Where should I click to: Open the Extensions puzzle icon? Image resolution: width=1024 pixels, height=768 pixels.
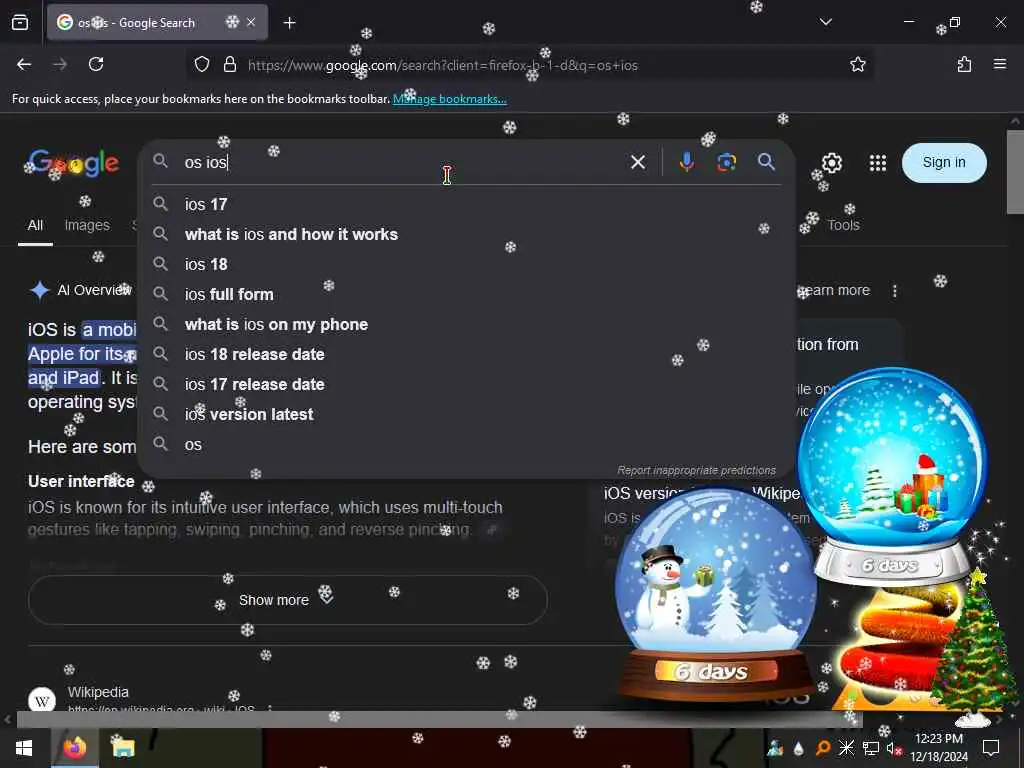click(964, 64)
